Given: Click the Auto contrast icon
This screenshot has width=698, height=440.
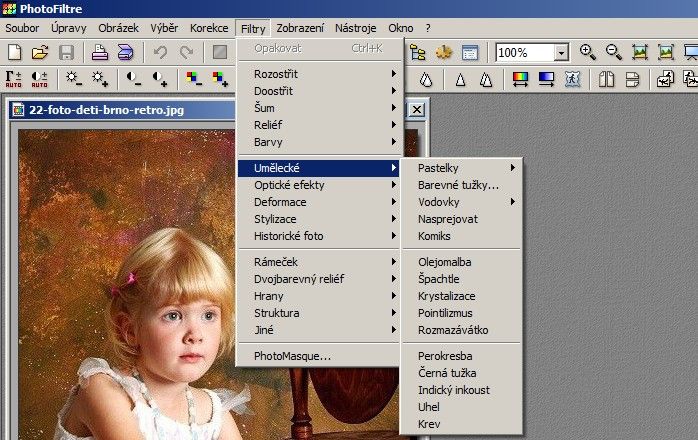Looking at the screenshot, I should point(40,79).
